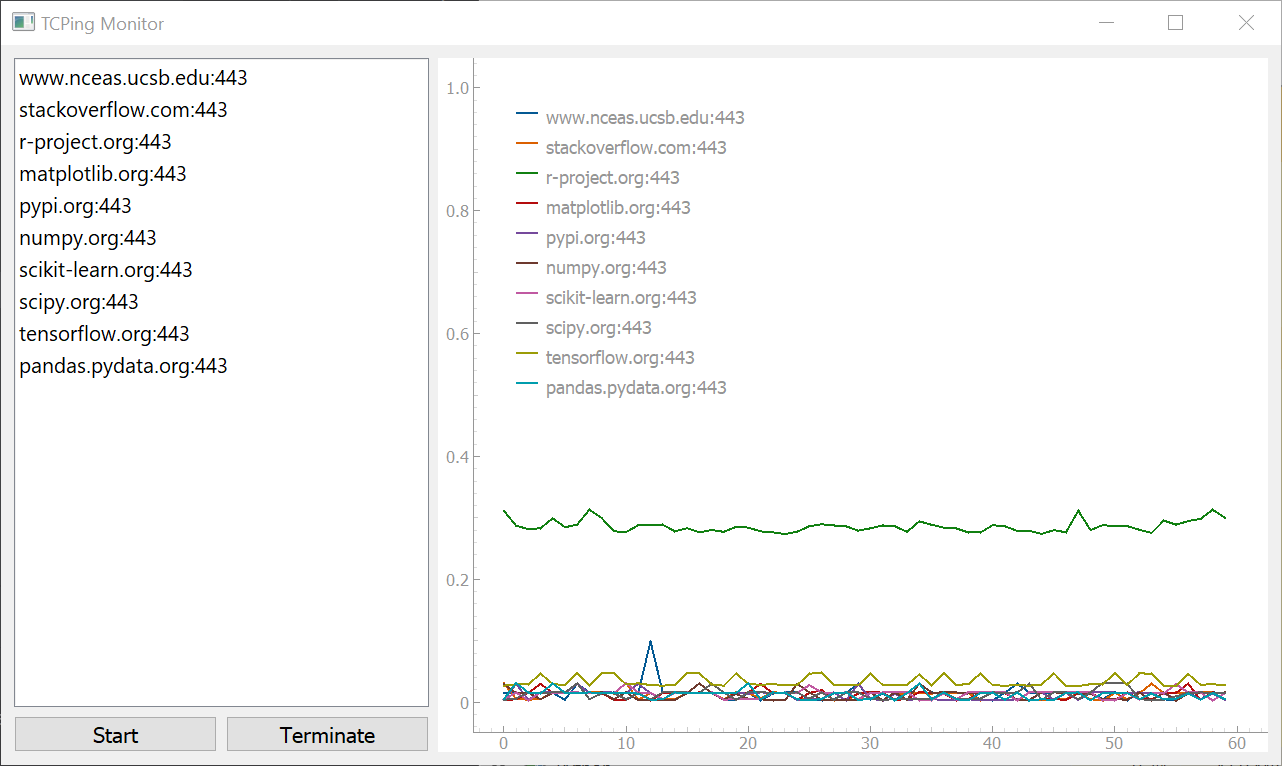This screenshot has width=1282, height=766.
Task: Select matplotlib.org:443 in the host list
Action: pyautogui.click(x=221, y=174)
